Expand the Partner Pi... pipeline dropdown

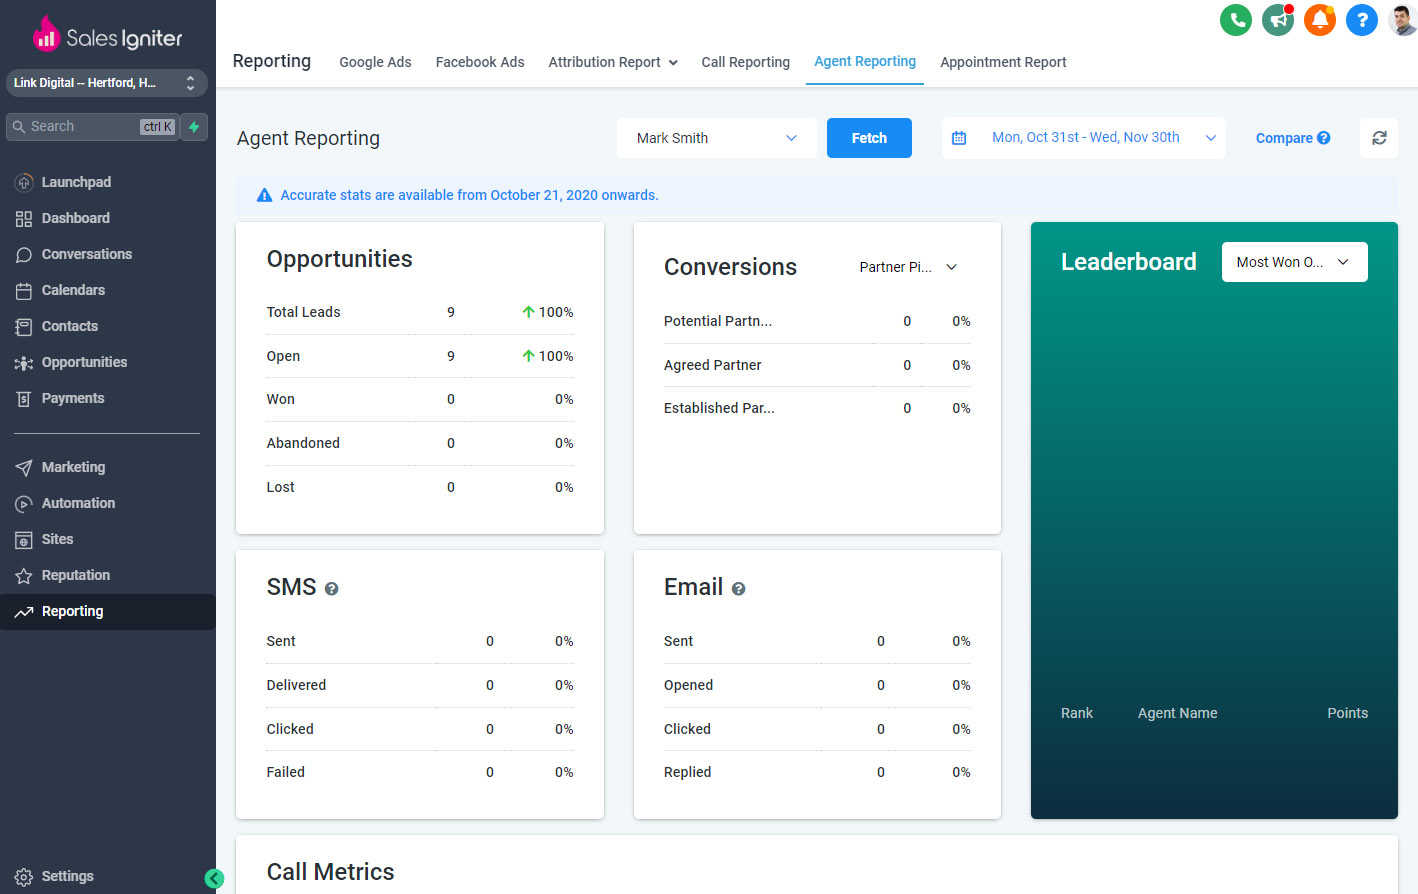(909, 267)
